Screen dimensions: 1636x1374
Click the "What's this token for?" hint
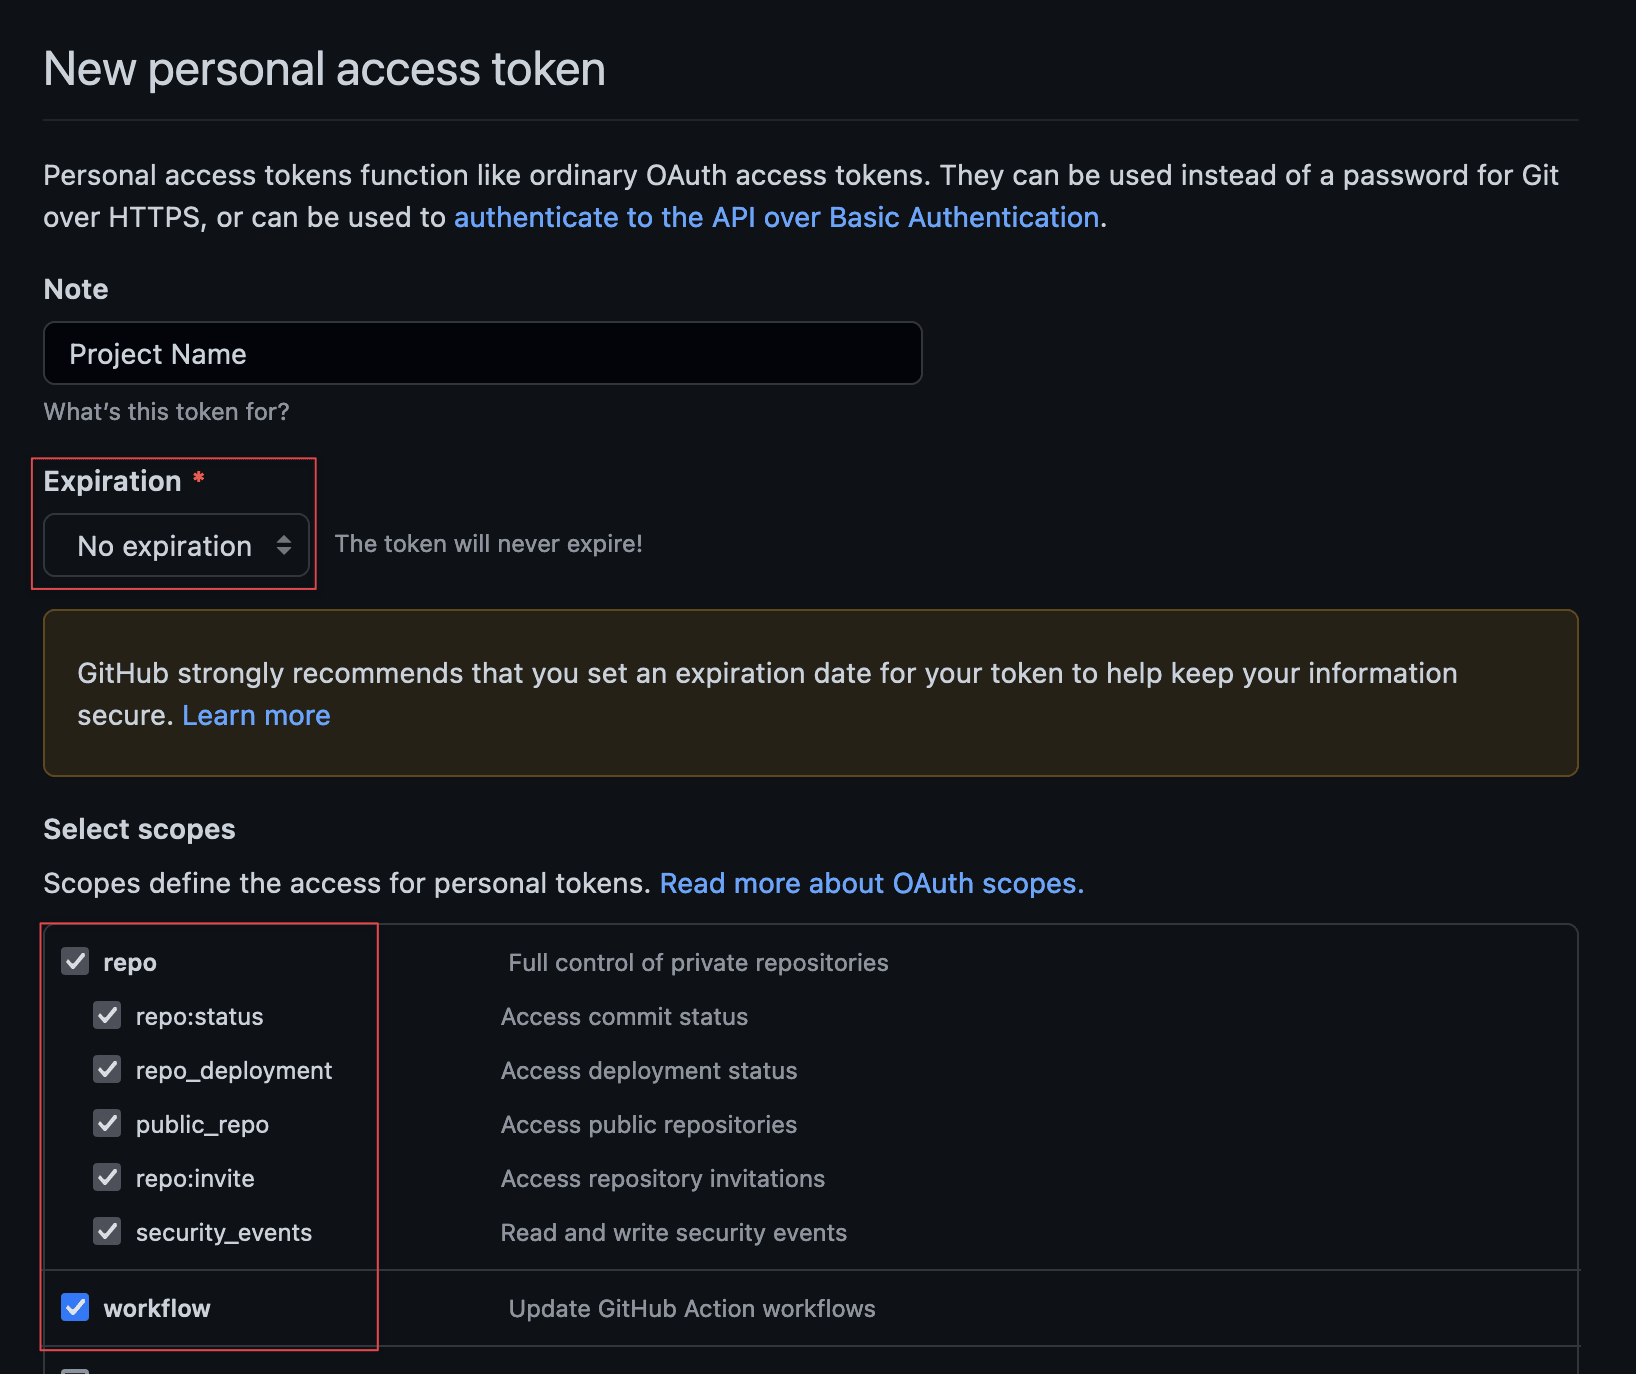[x=166, y=412]
